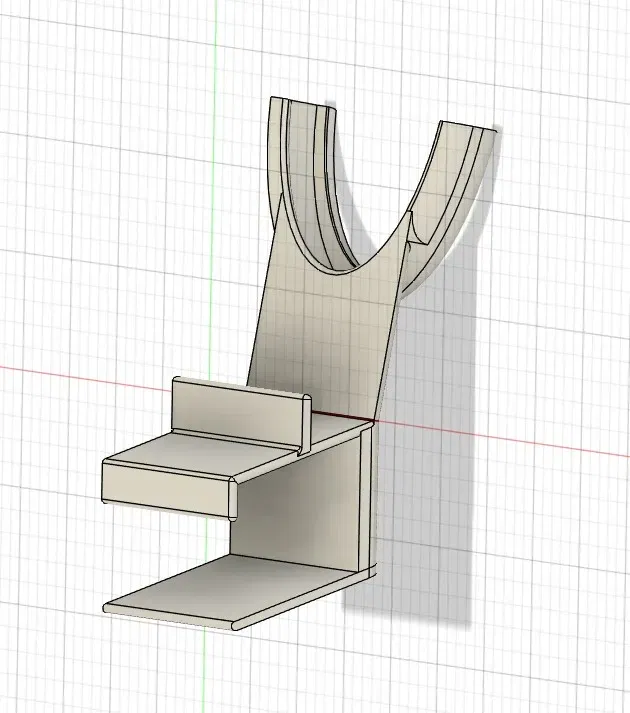Select the vertical wall between shelf and base
This screenshot has width=630, height=713.
point(296,505)
